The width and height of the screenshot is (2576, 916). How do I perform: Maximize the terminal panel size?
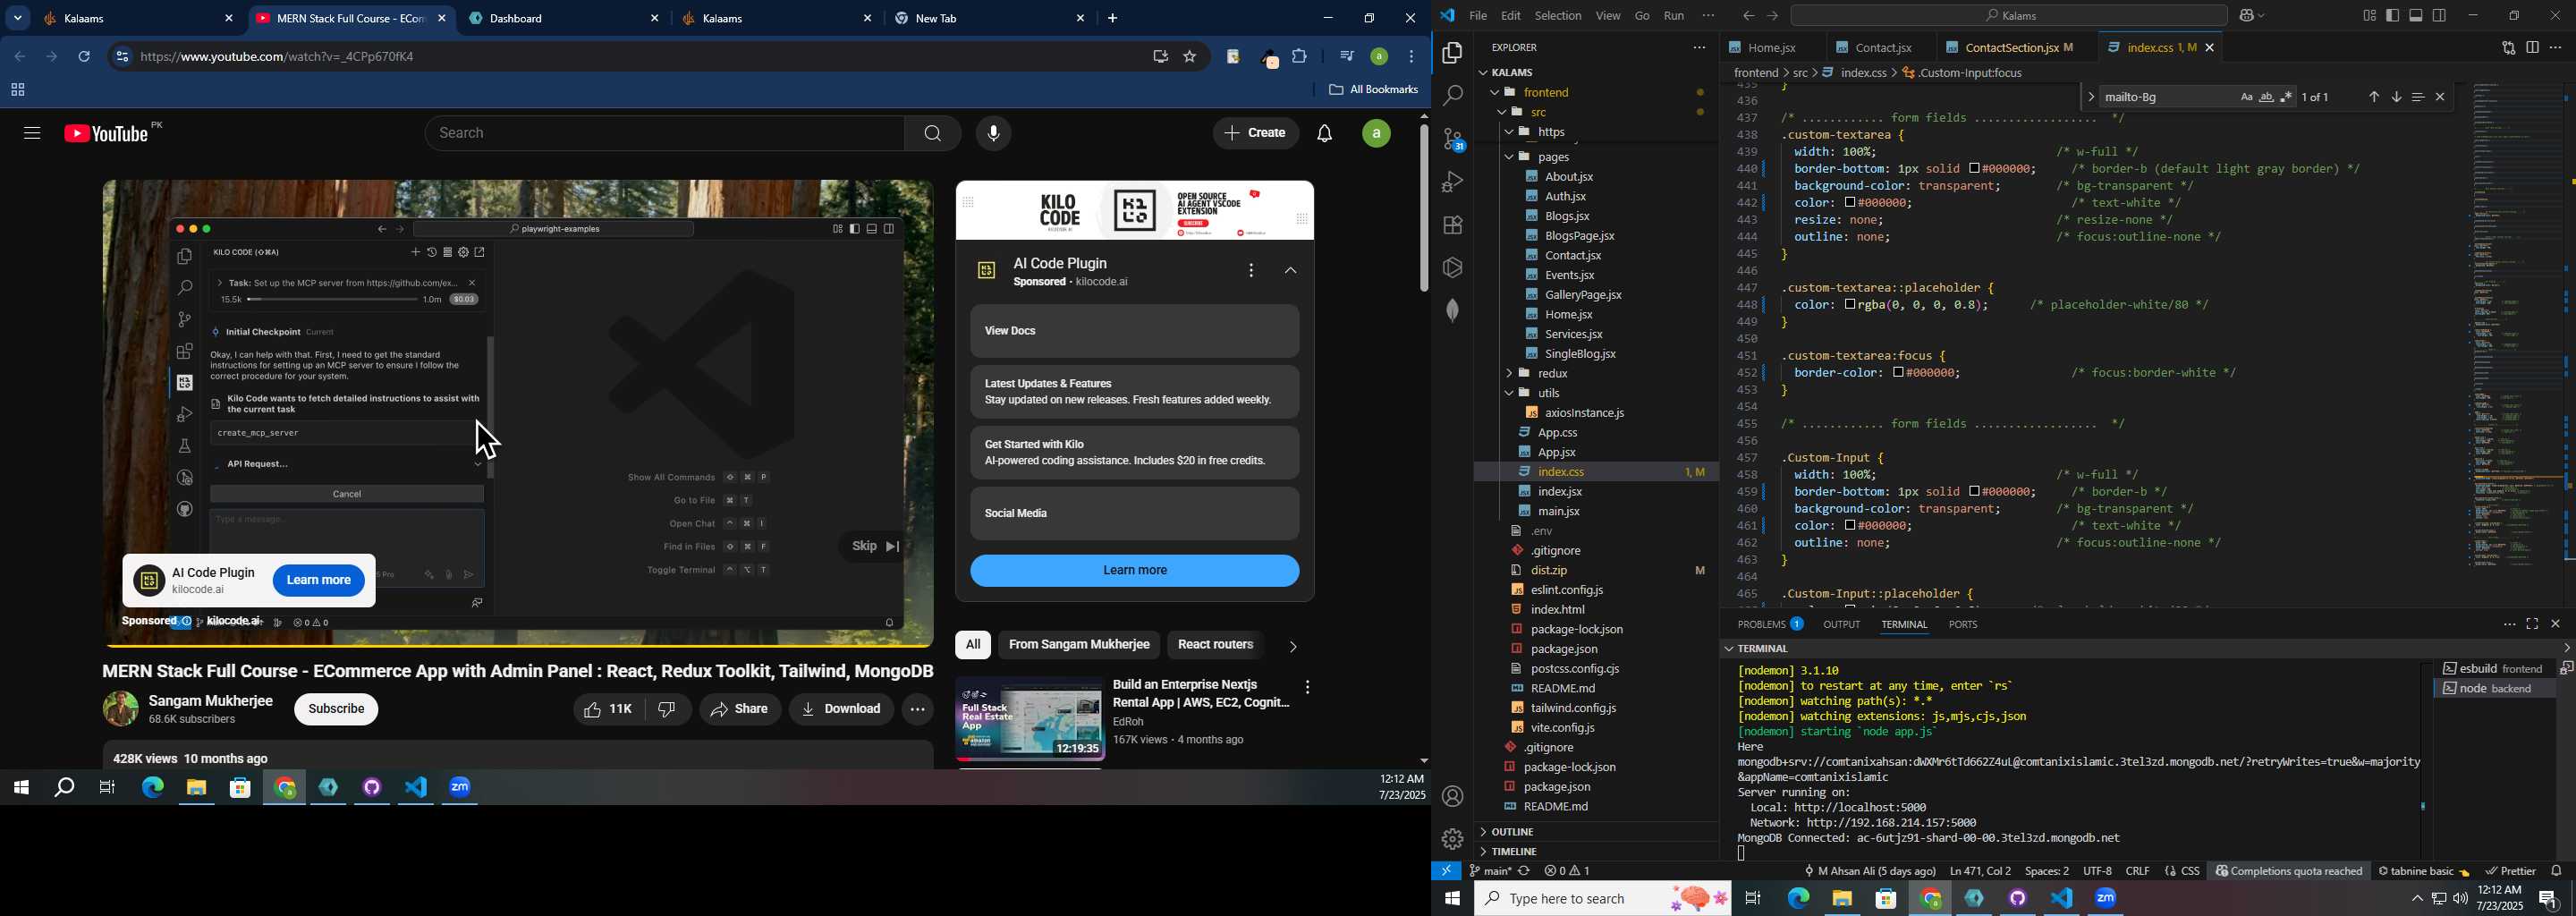point(2533,624)
